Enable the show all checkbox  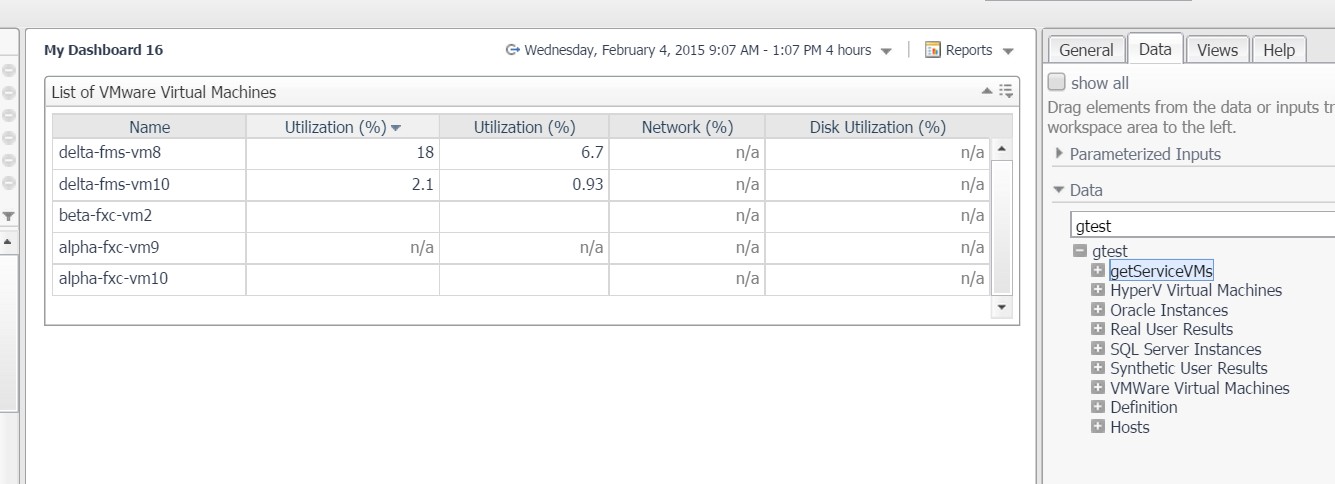pyautogui.click(x=1056, y=82)
